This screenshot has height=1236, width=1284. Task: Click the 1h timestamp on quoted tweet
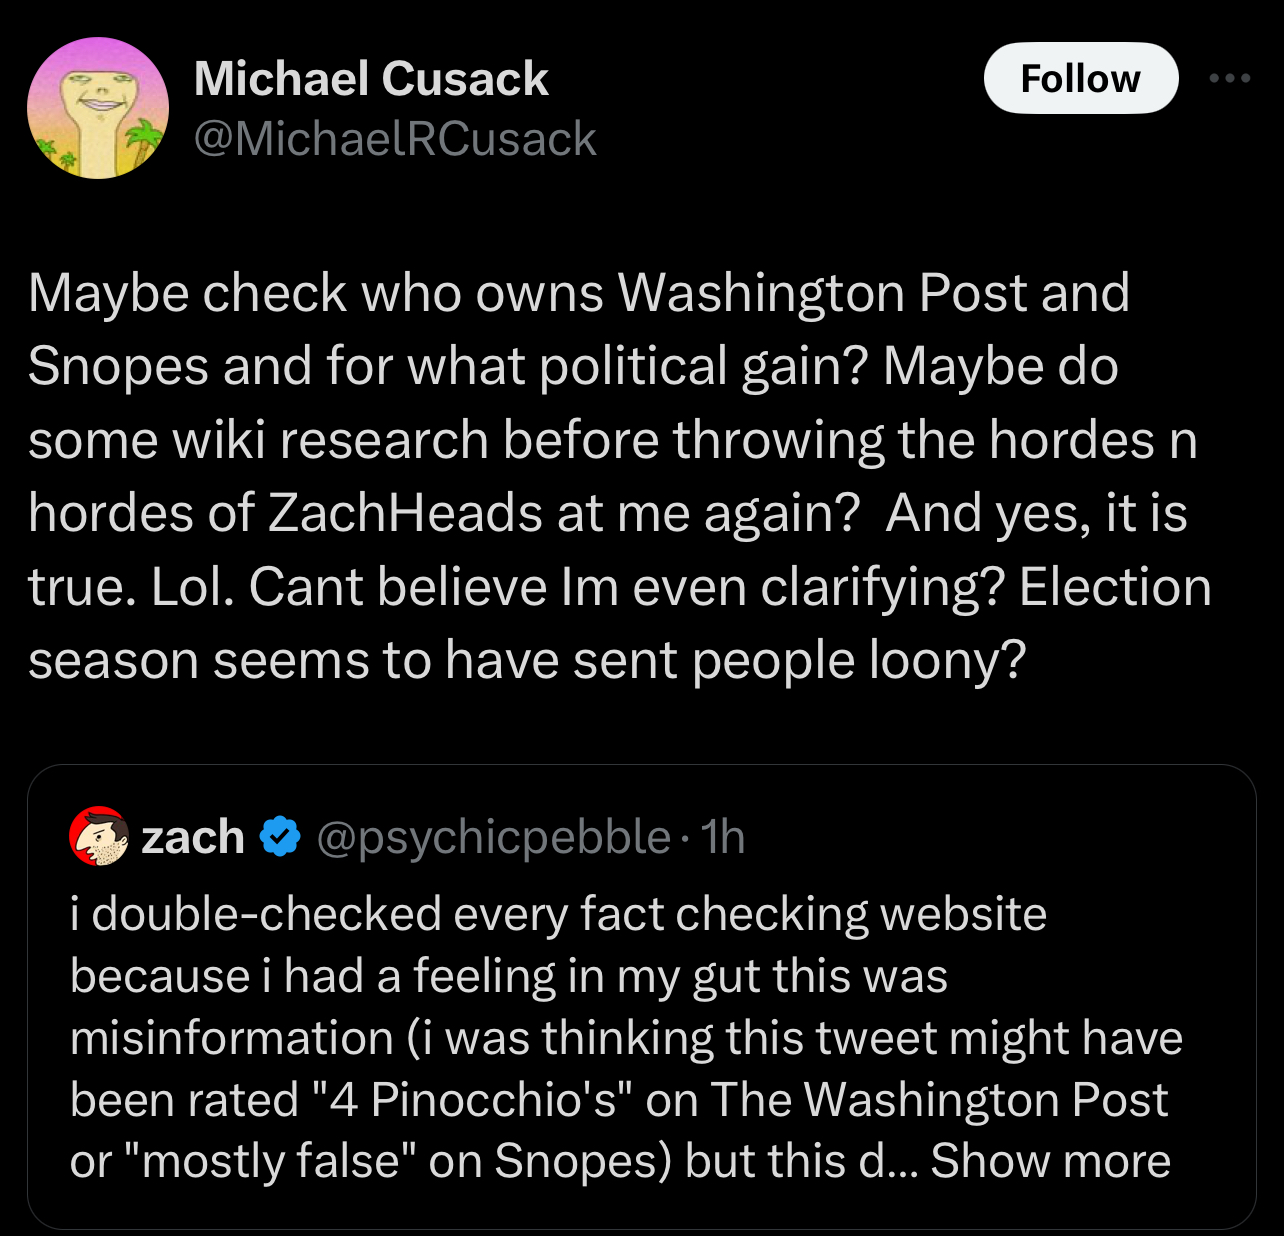(723, 837)
